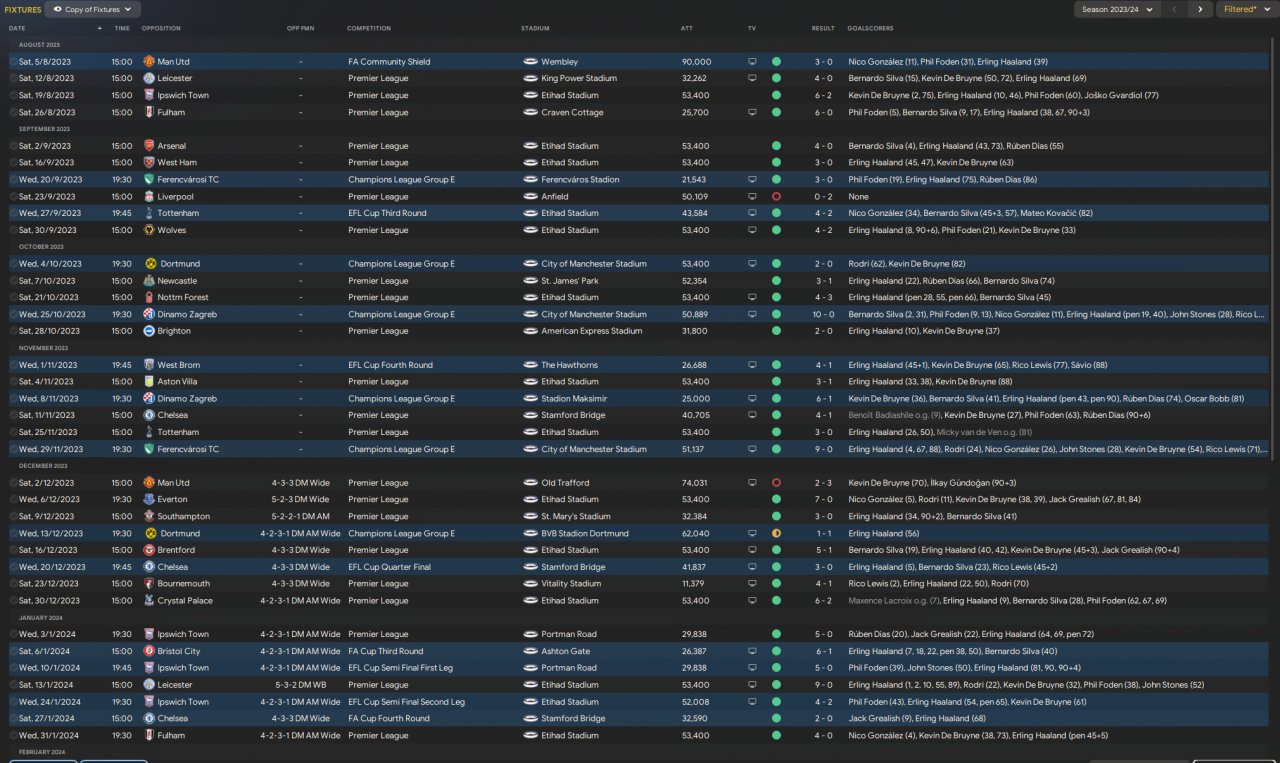Click the Nottm Forest club badge
The width and height of the screenshot is (1280, 763).
pos(149,298)
